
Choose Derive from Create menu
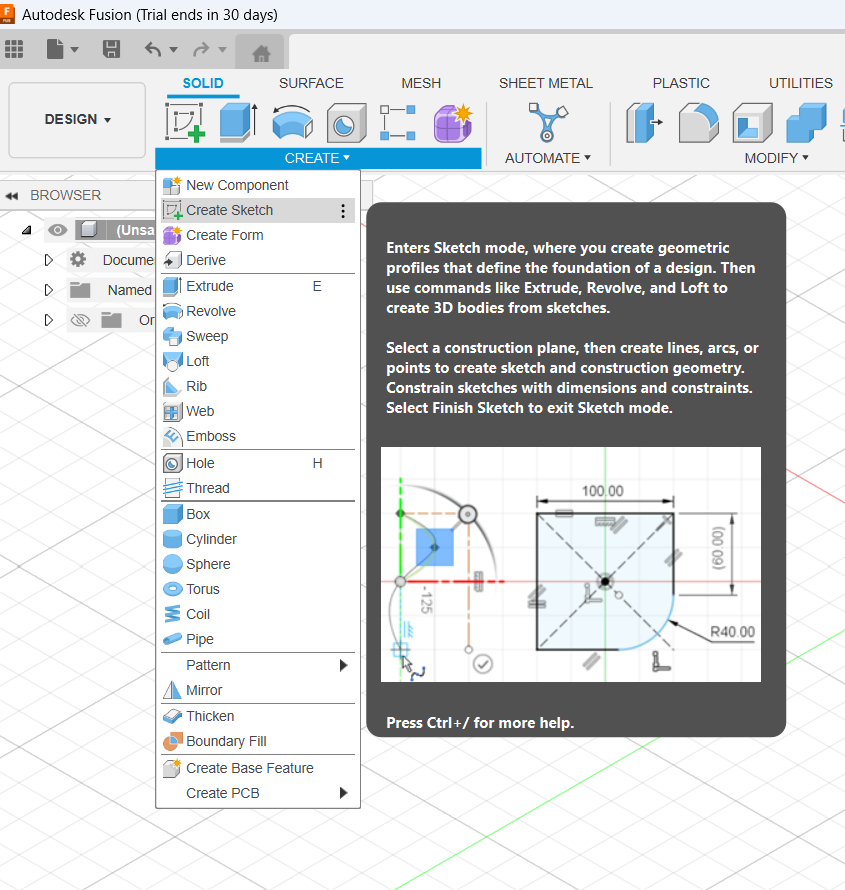pos(258,260)
